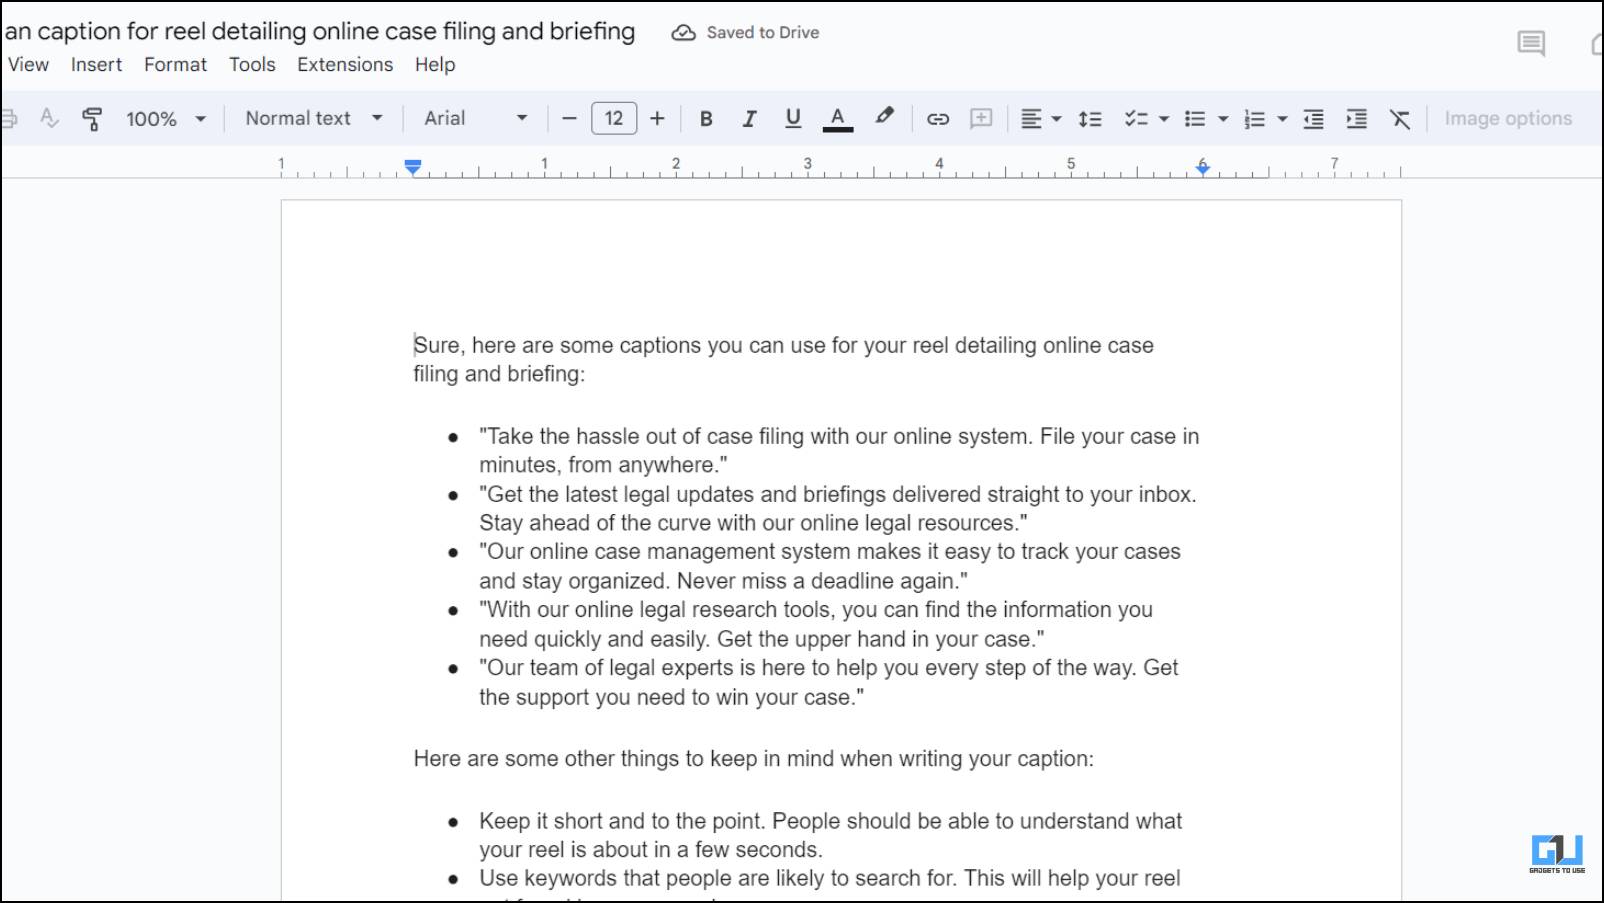Open the text alignment dropdown

[1040, 119]
